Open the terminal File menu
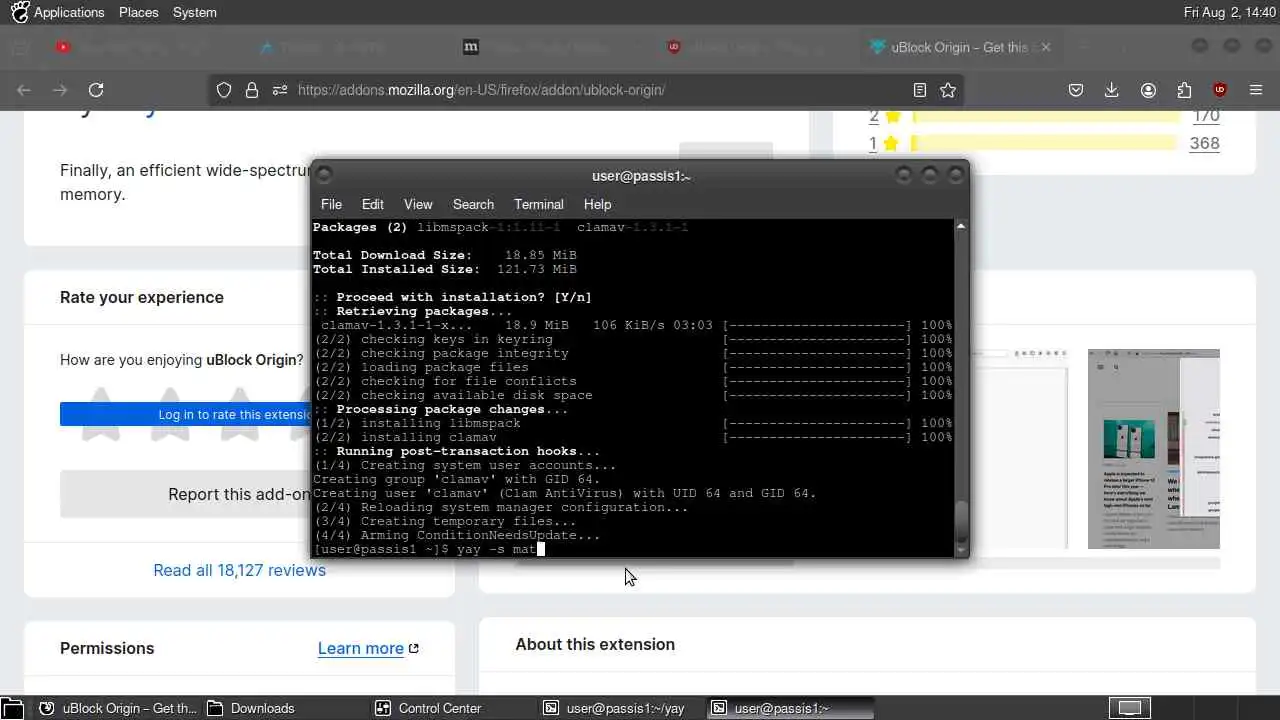Image resolution: width=1280 pixels, height=720 pixels. point(331,204)
